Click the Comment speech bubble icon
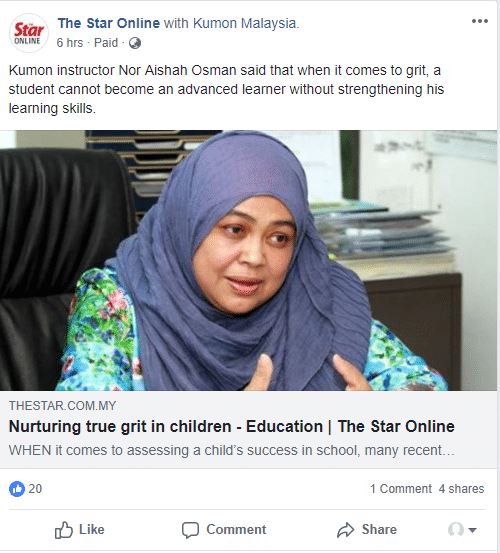 pos(190,530)
